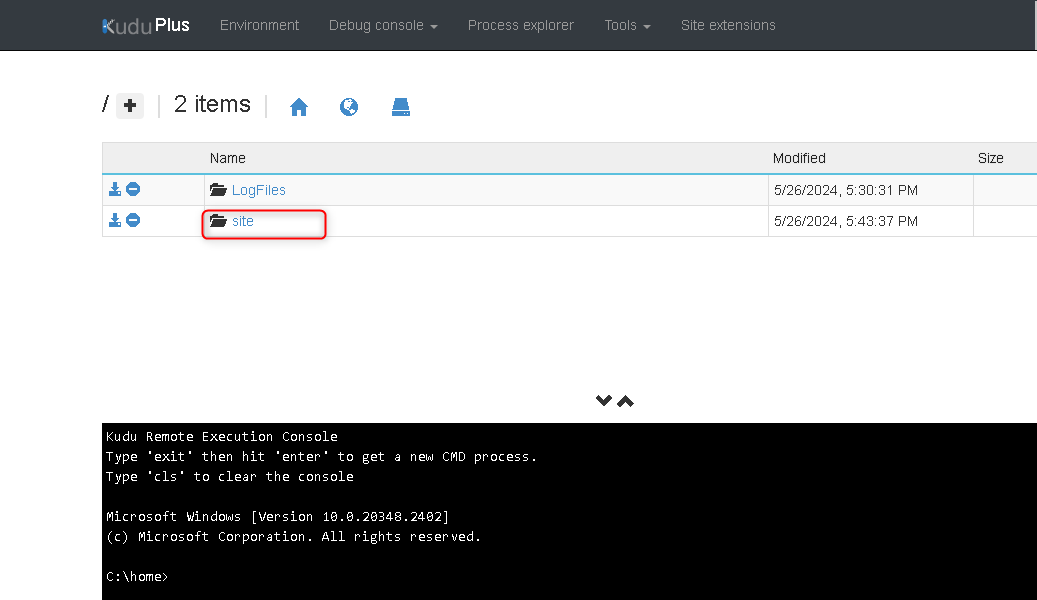Download the LogFiles folder
1037x600 pixels.
pos(115,189)
